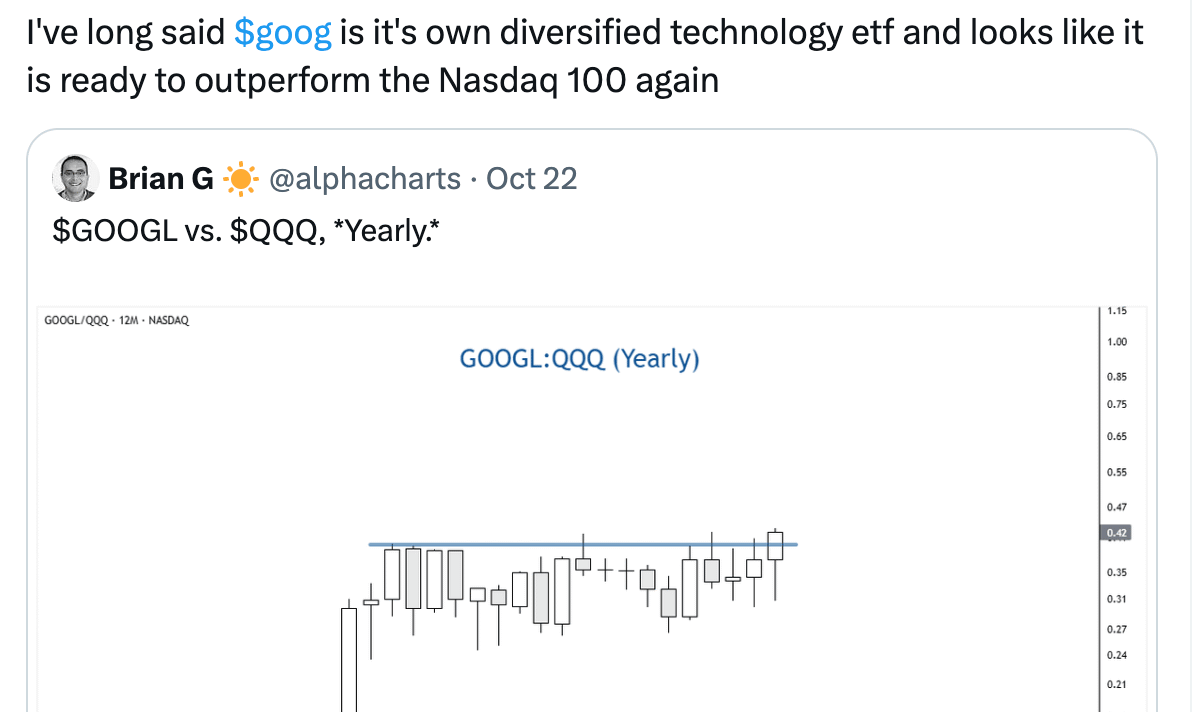The height and width of the screenshot is (712, 1200).
Task: Click the NASDAQ exchange label
Action: tap(170, 320)
